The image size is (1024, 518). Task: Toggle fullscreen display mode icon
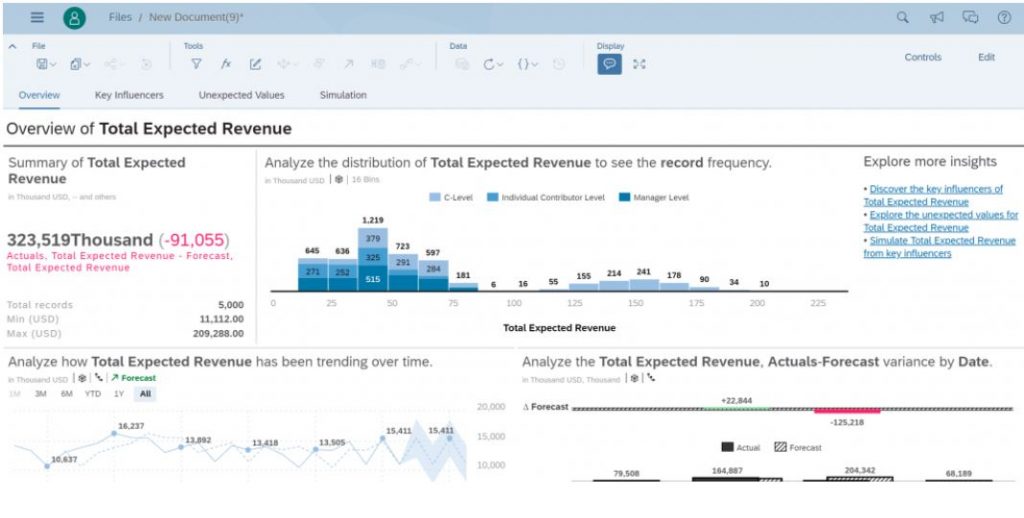pyautogui.click(x=640, y=64)
